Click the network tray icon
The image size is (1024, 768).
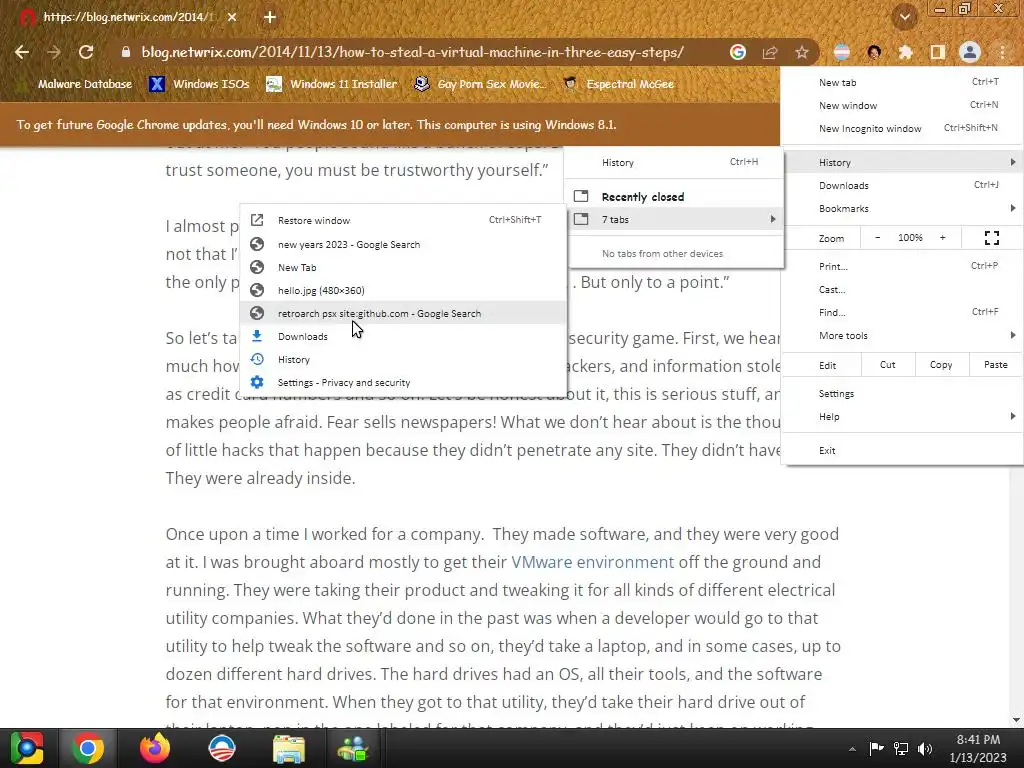(901, 748)
